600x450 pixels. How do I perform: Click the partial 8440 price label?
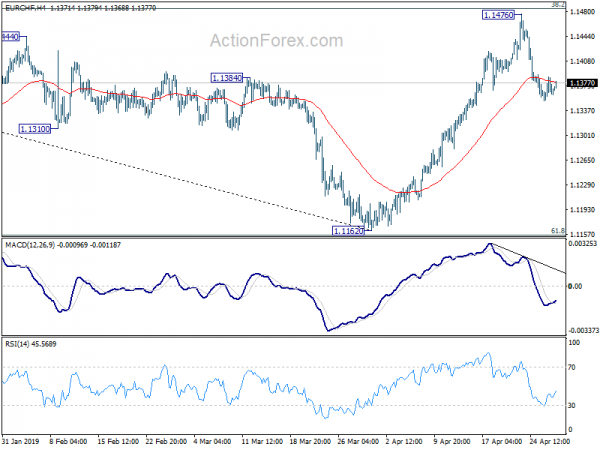point(10,37)
